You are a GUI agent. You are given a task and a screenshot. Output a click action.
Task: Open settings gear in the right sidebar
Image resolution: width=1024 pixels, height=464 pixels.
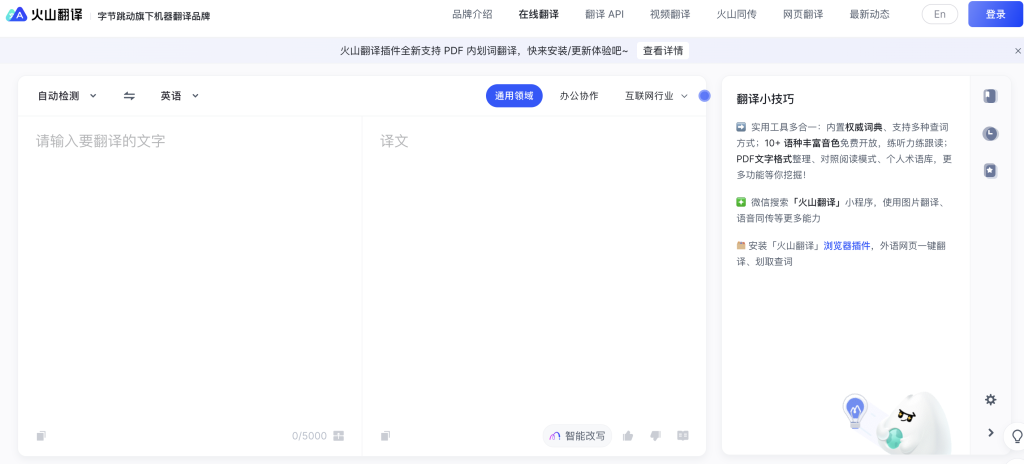(991, 399)
